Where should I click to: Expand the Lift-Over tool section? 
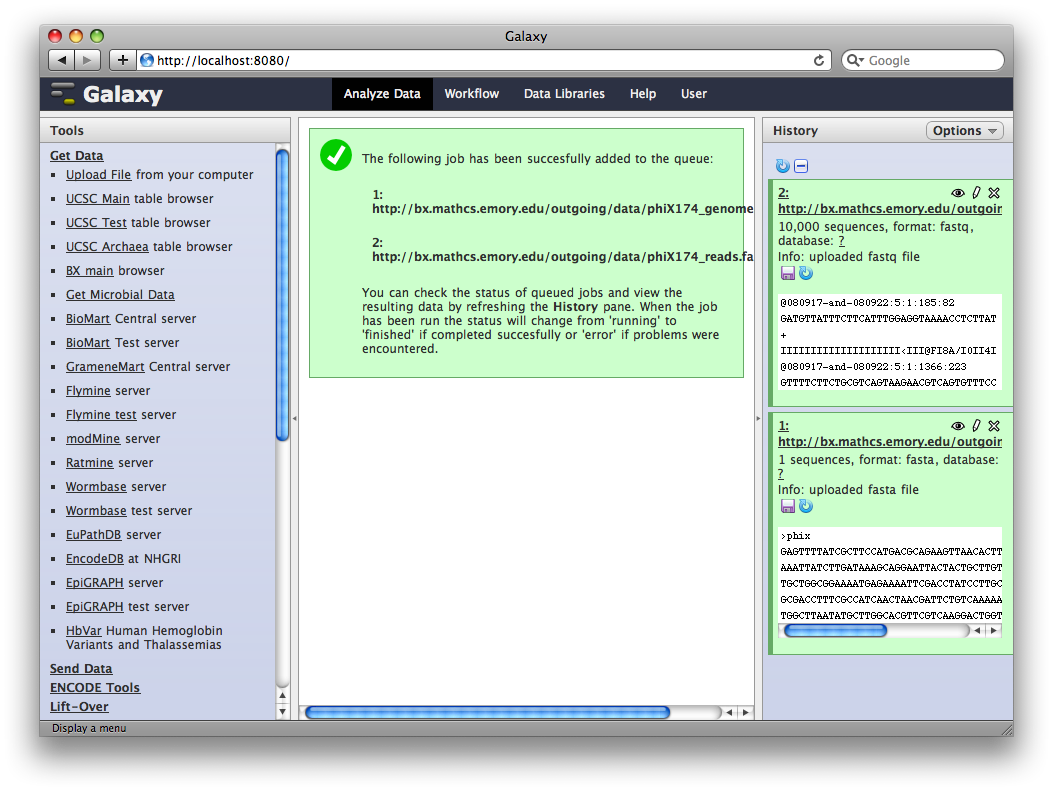(x=79, y=706)
